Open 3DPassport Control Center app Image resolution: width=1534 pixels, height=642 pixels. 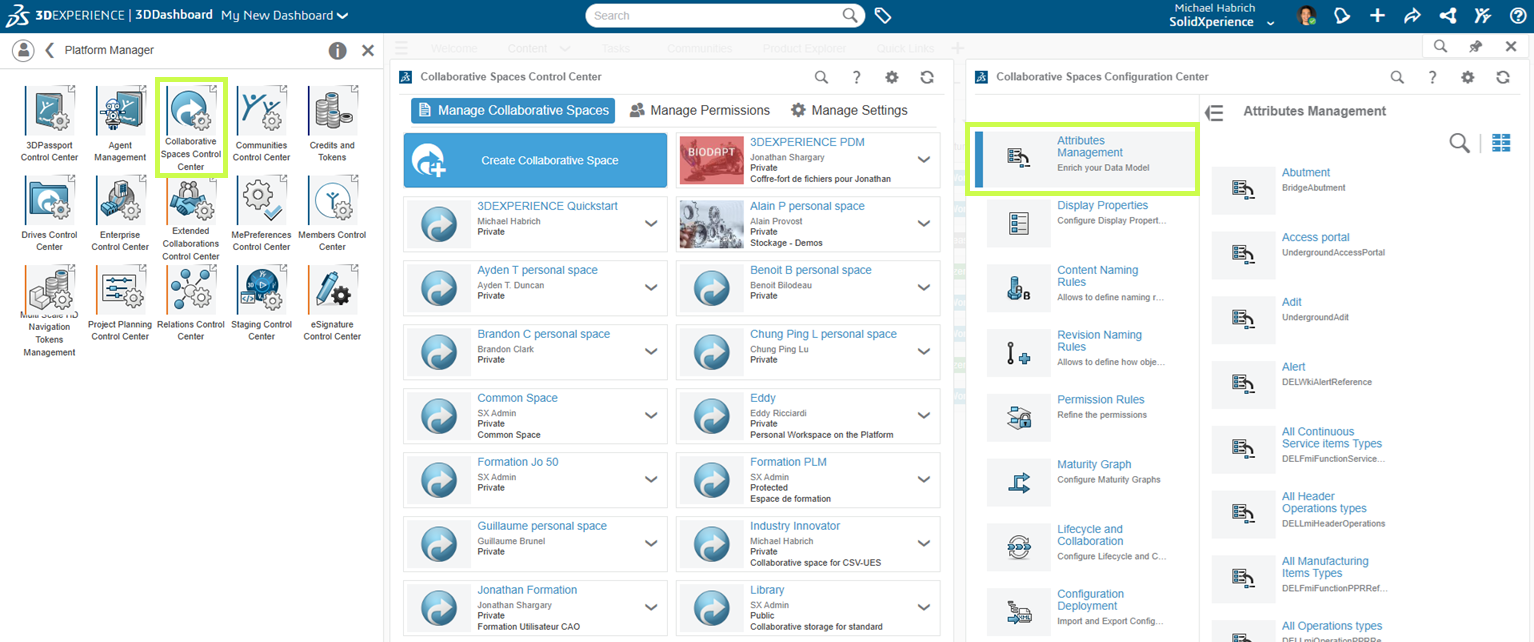(49, 124)
